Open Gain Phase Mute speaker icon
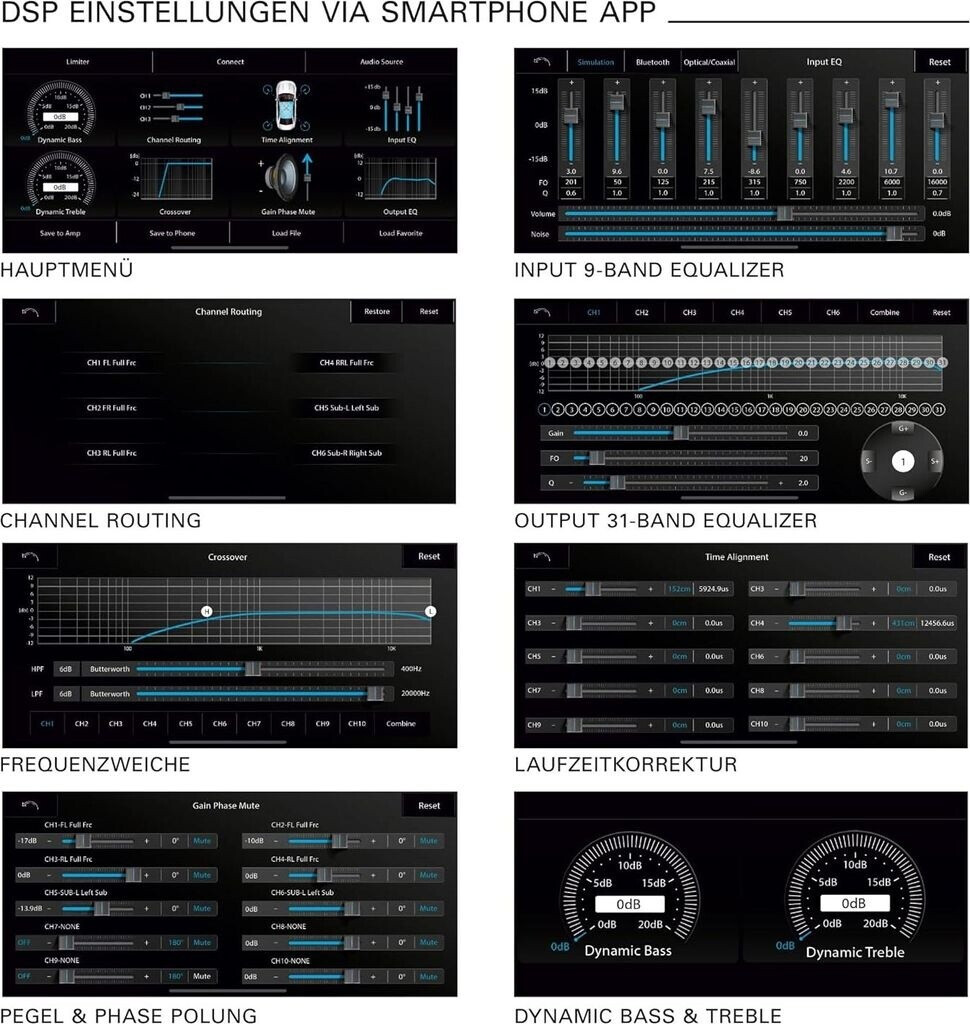The height and width of the screenshot is (1024, 970). (x=286, y=178)
